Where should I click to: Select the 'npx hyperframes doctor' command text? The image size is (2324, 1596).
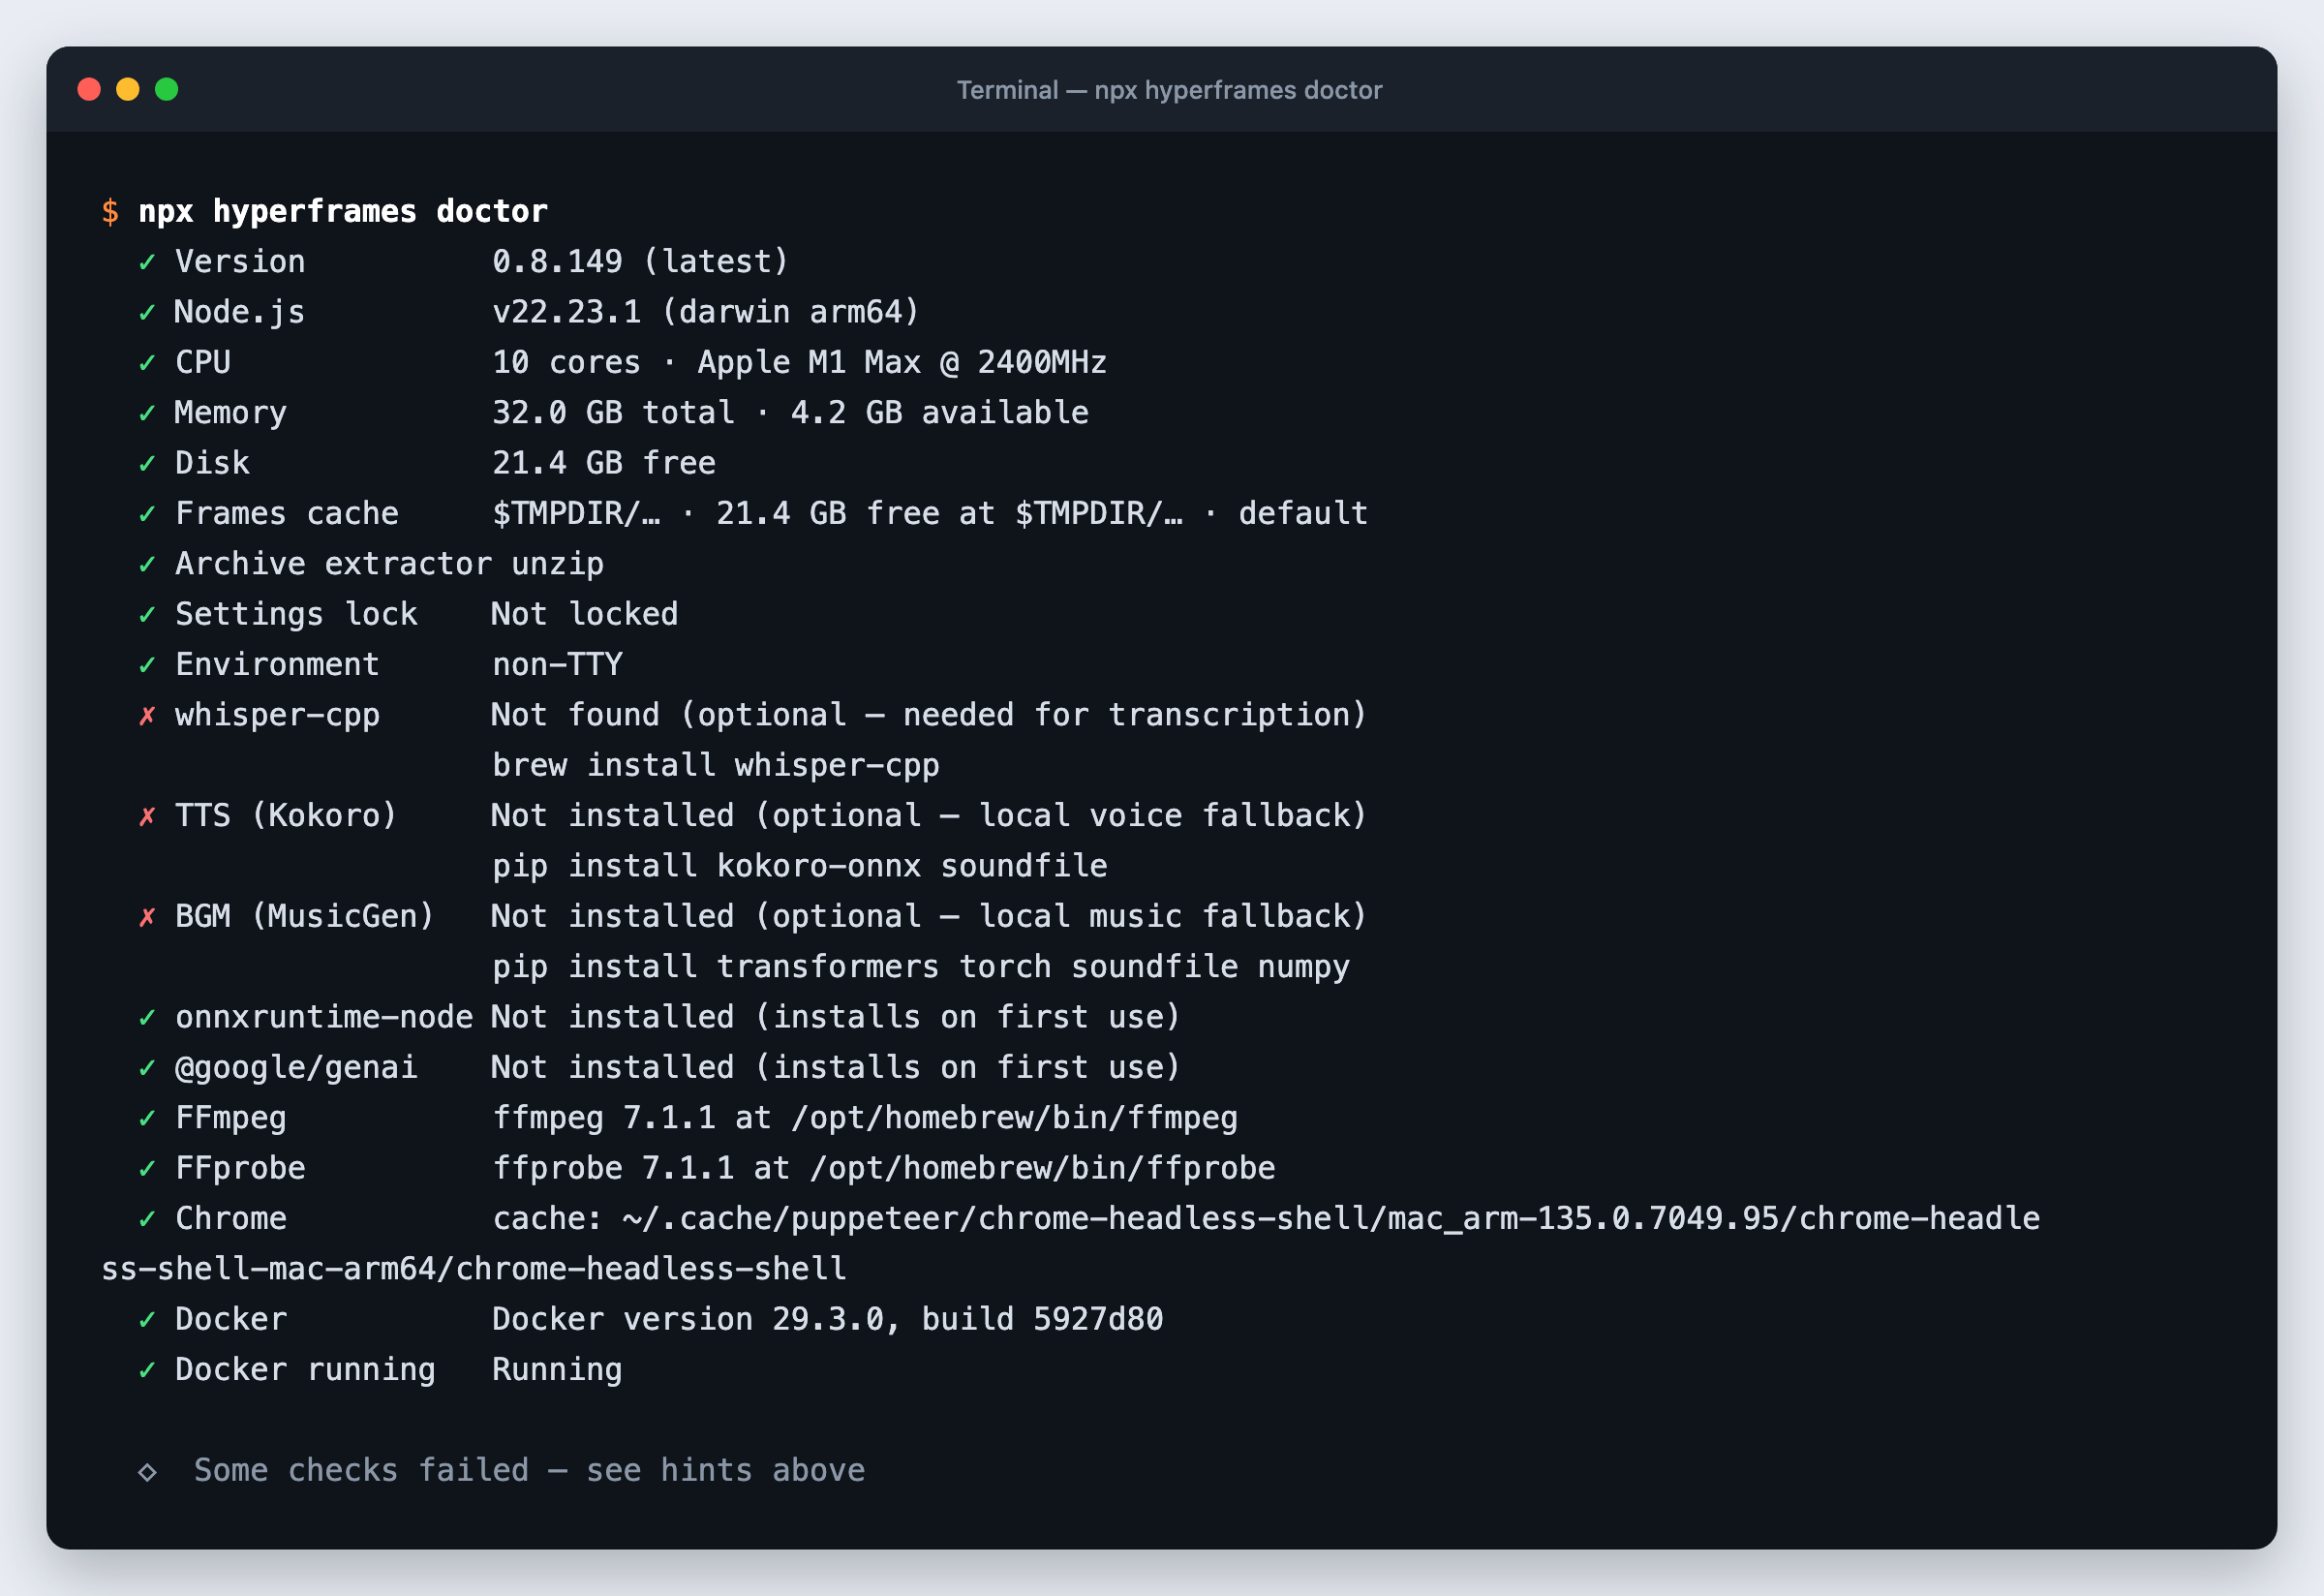tap(343, 212)
